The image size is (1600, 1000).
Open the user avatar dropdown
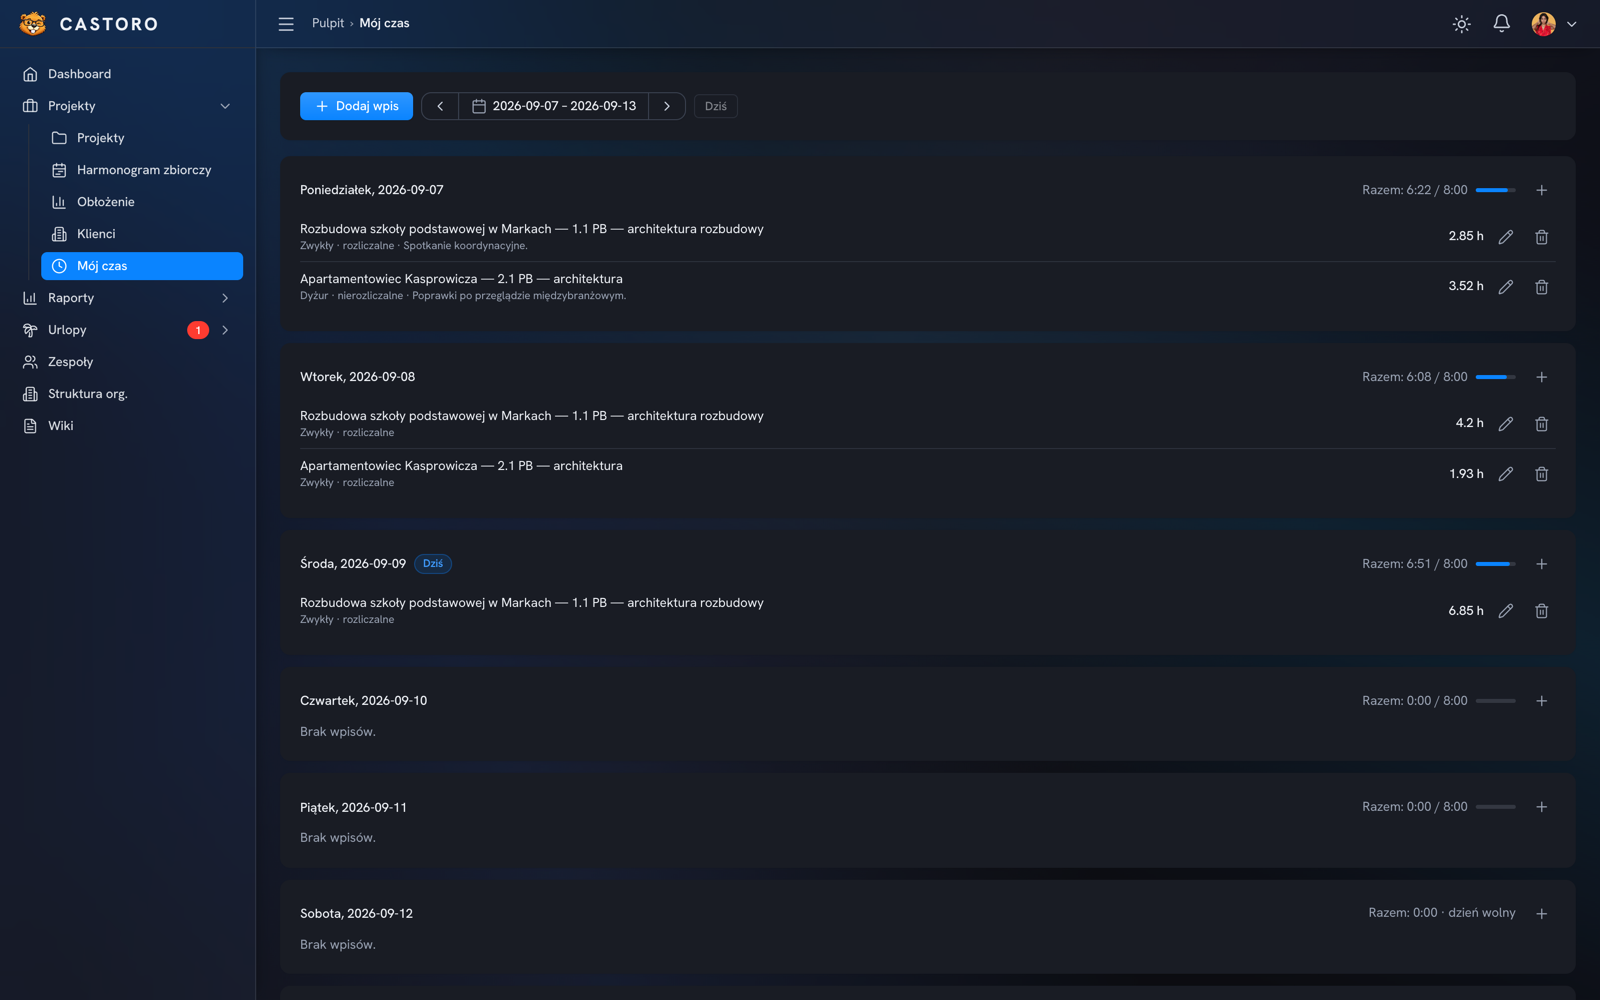[1554, 23]
